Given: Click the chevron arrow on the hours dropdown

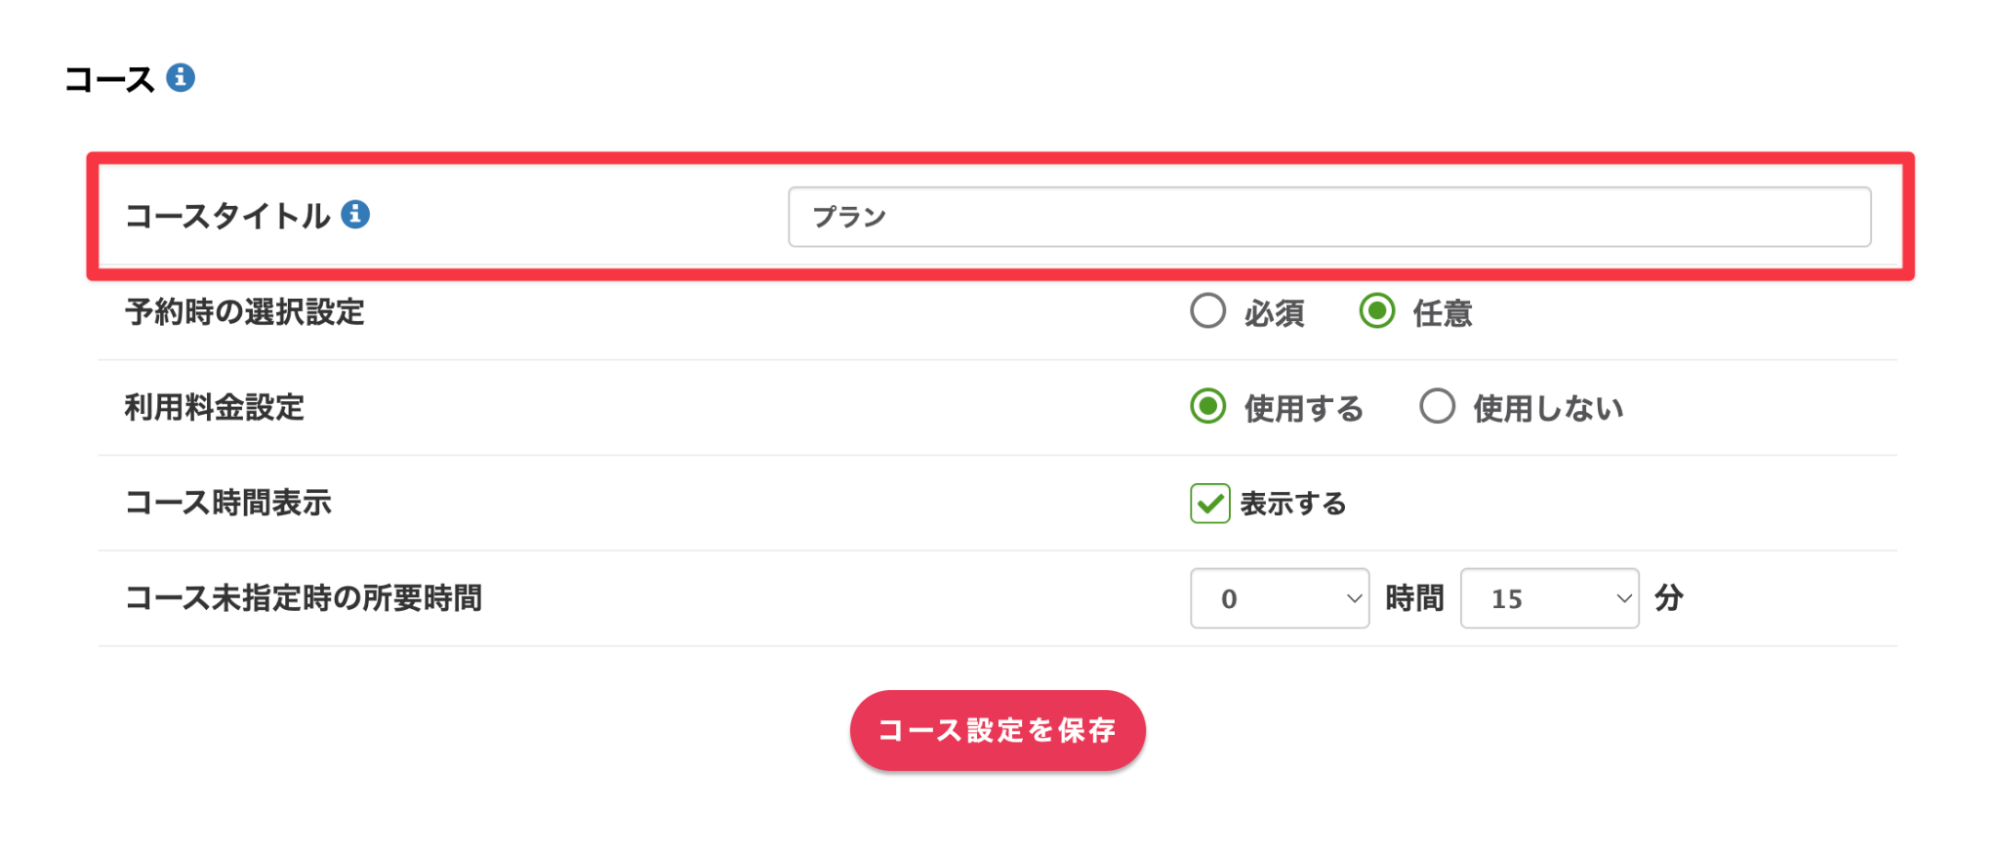Looking at the screenshot, I should coord(1354,598).
